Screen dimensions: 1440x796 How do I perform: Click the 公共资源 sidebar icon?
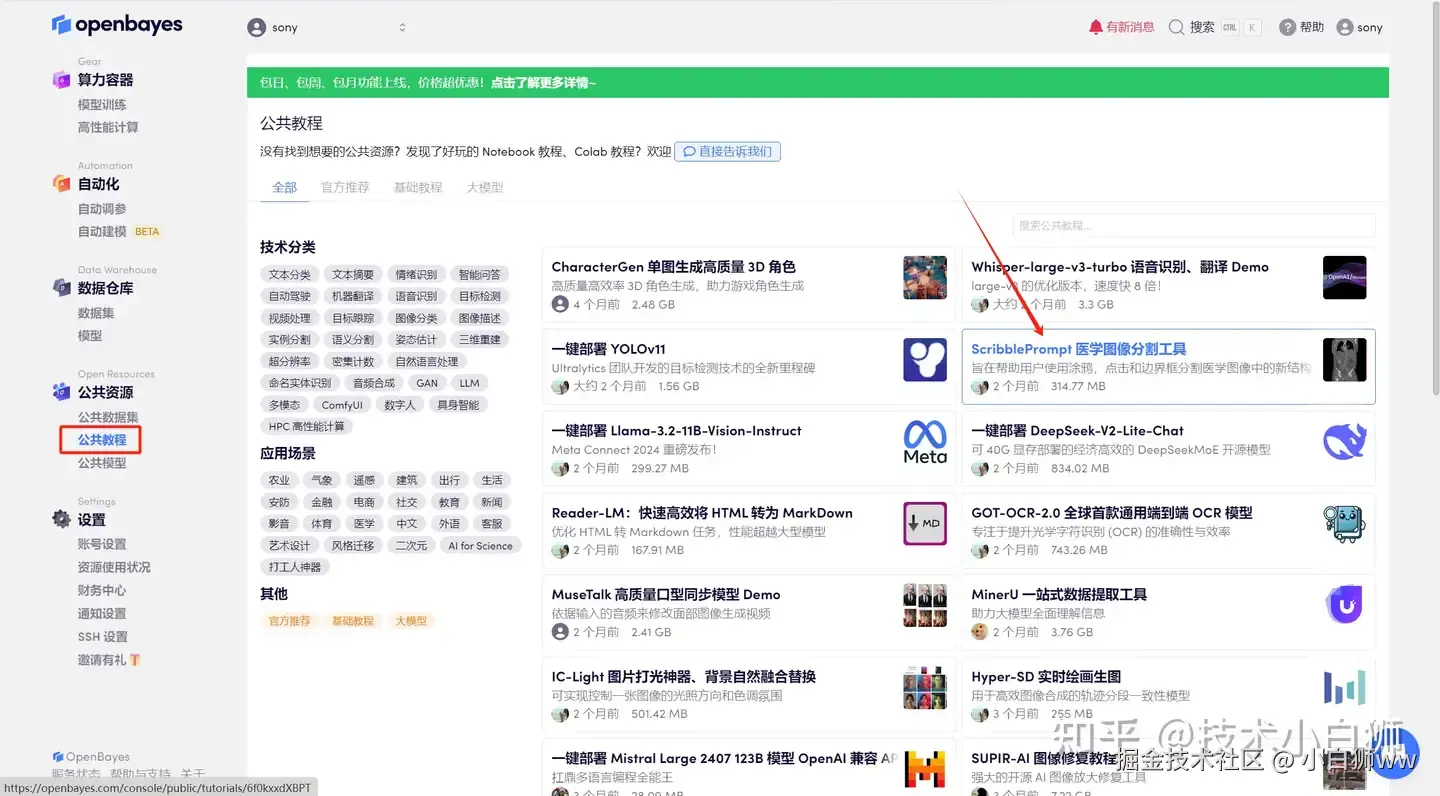pos(61,392)
